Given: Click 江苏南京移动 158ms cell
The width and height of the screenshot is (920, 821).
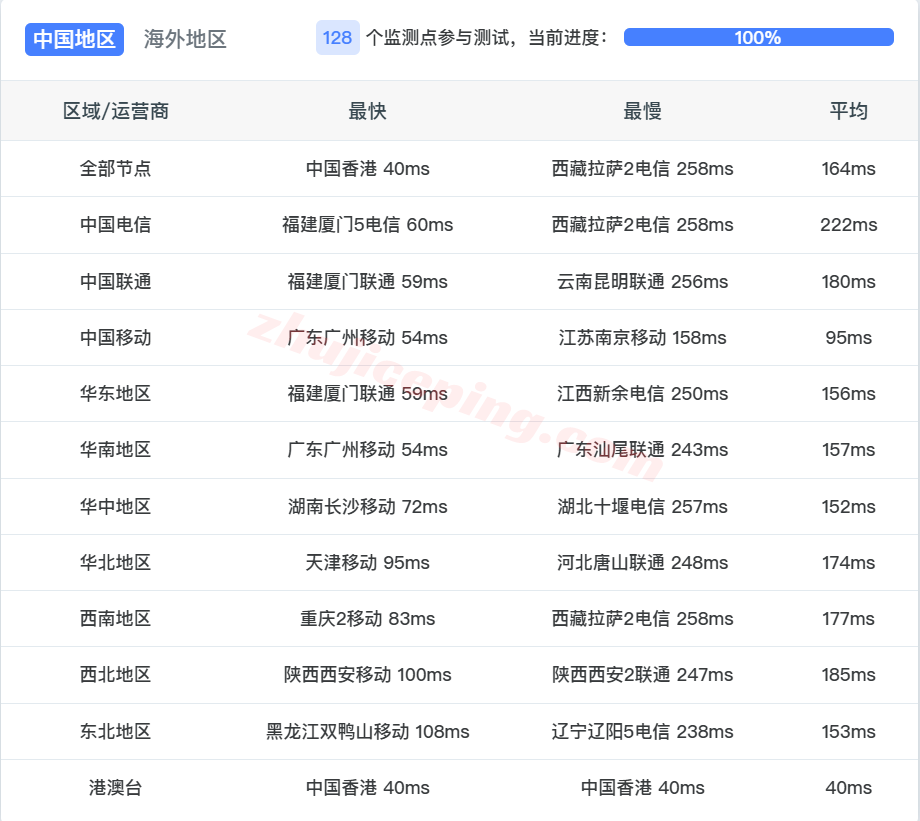Looking at the screenshot, I should 642,337.
